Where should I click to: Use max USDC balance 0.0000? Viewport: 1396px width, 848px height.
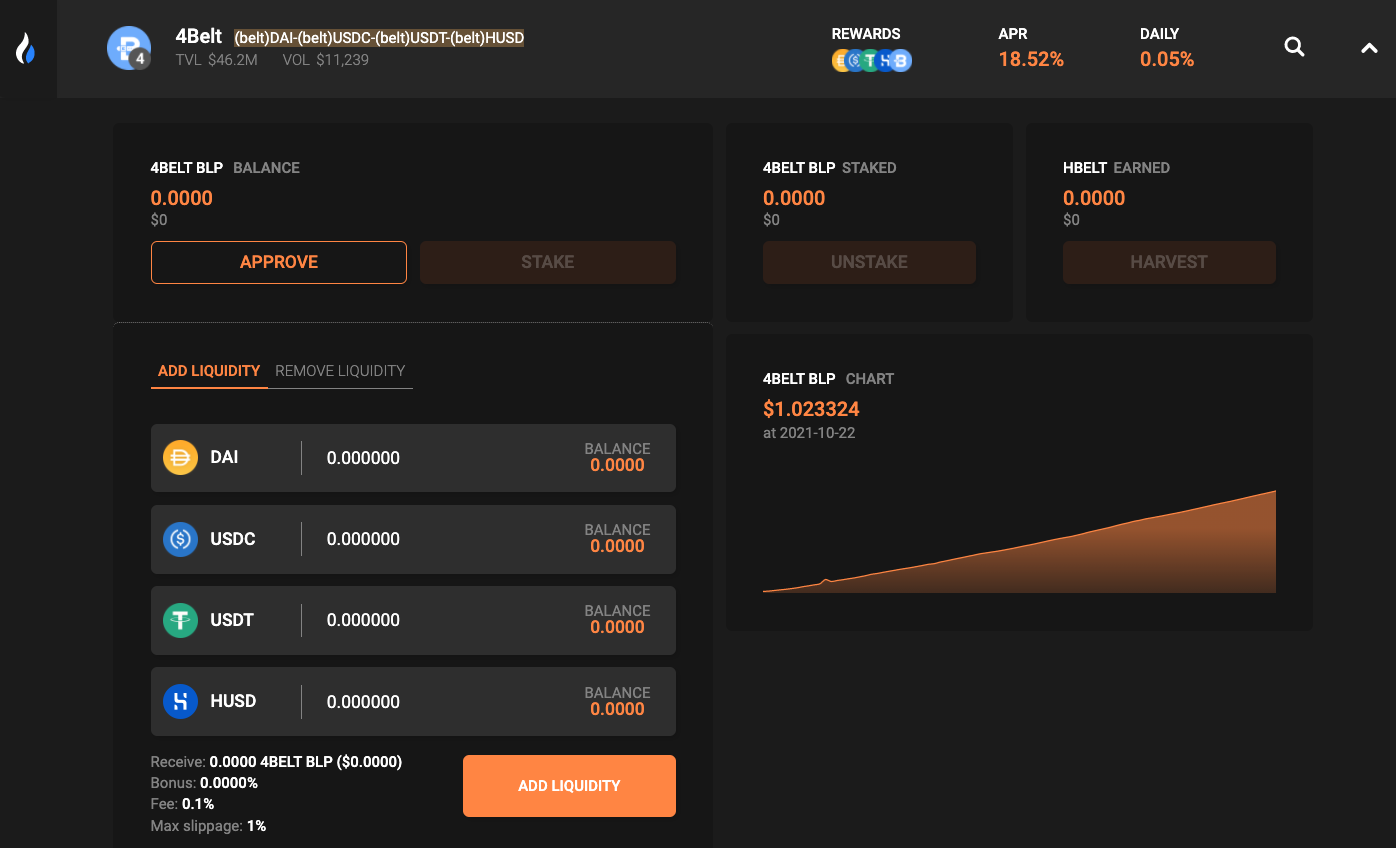pos(617,546)
